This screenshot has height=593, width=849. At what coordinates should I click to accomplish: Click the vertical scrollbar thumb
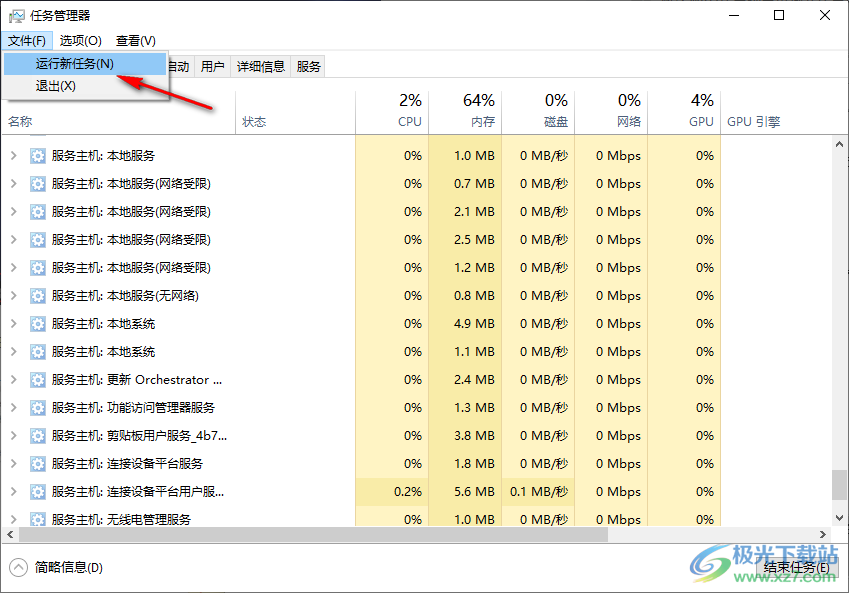coord(839,485)
